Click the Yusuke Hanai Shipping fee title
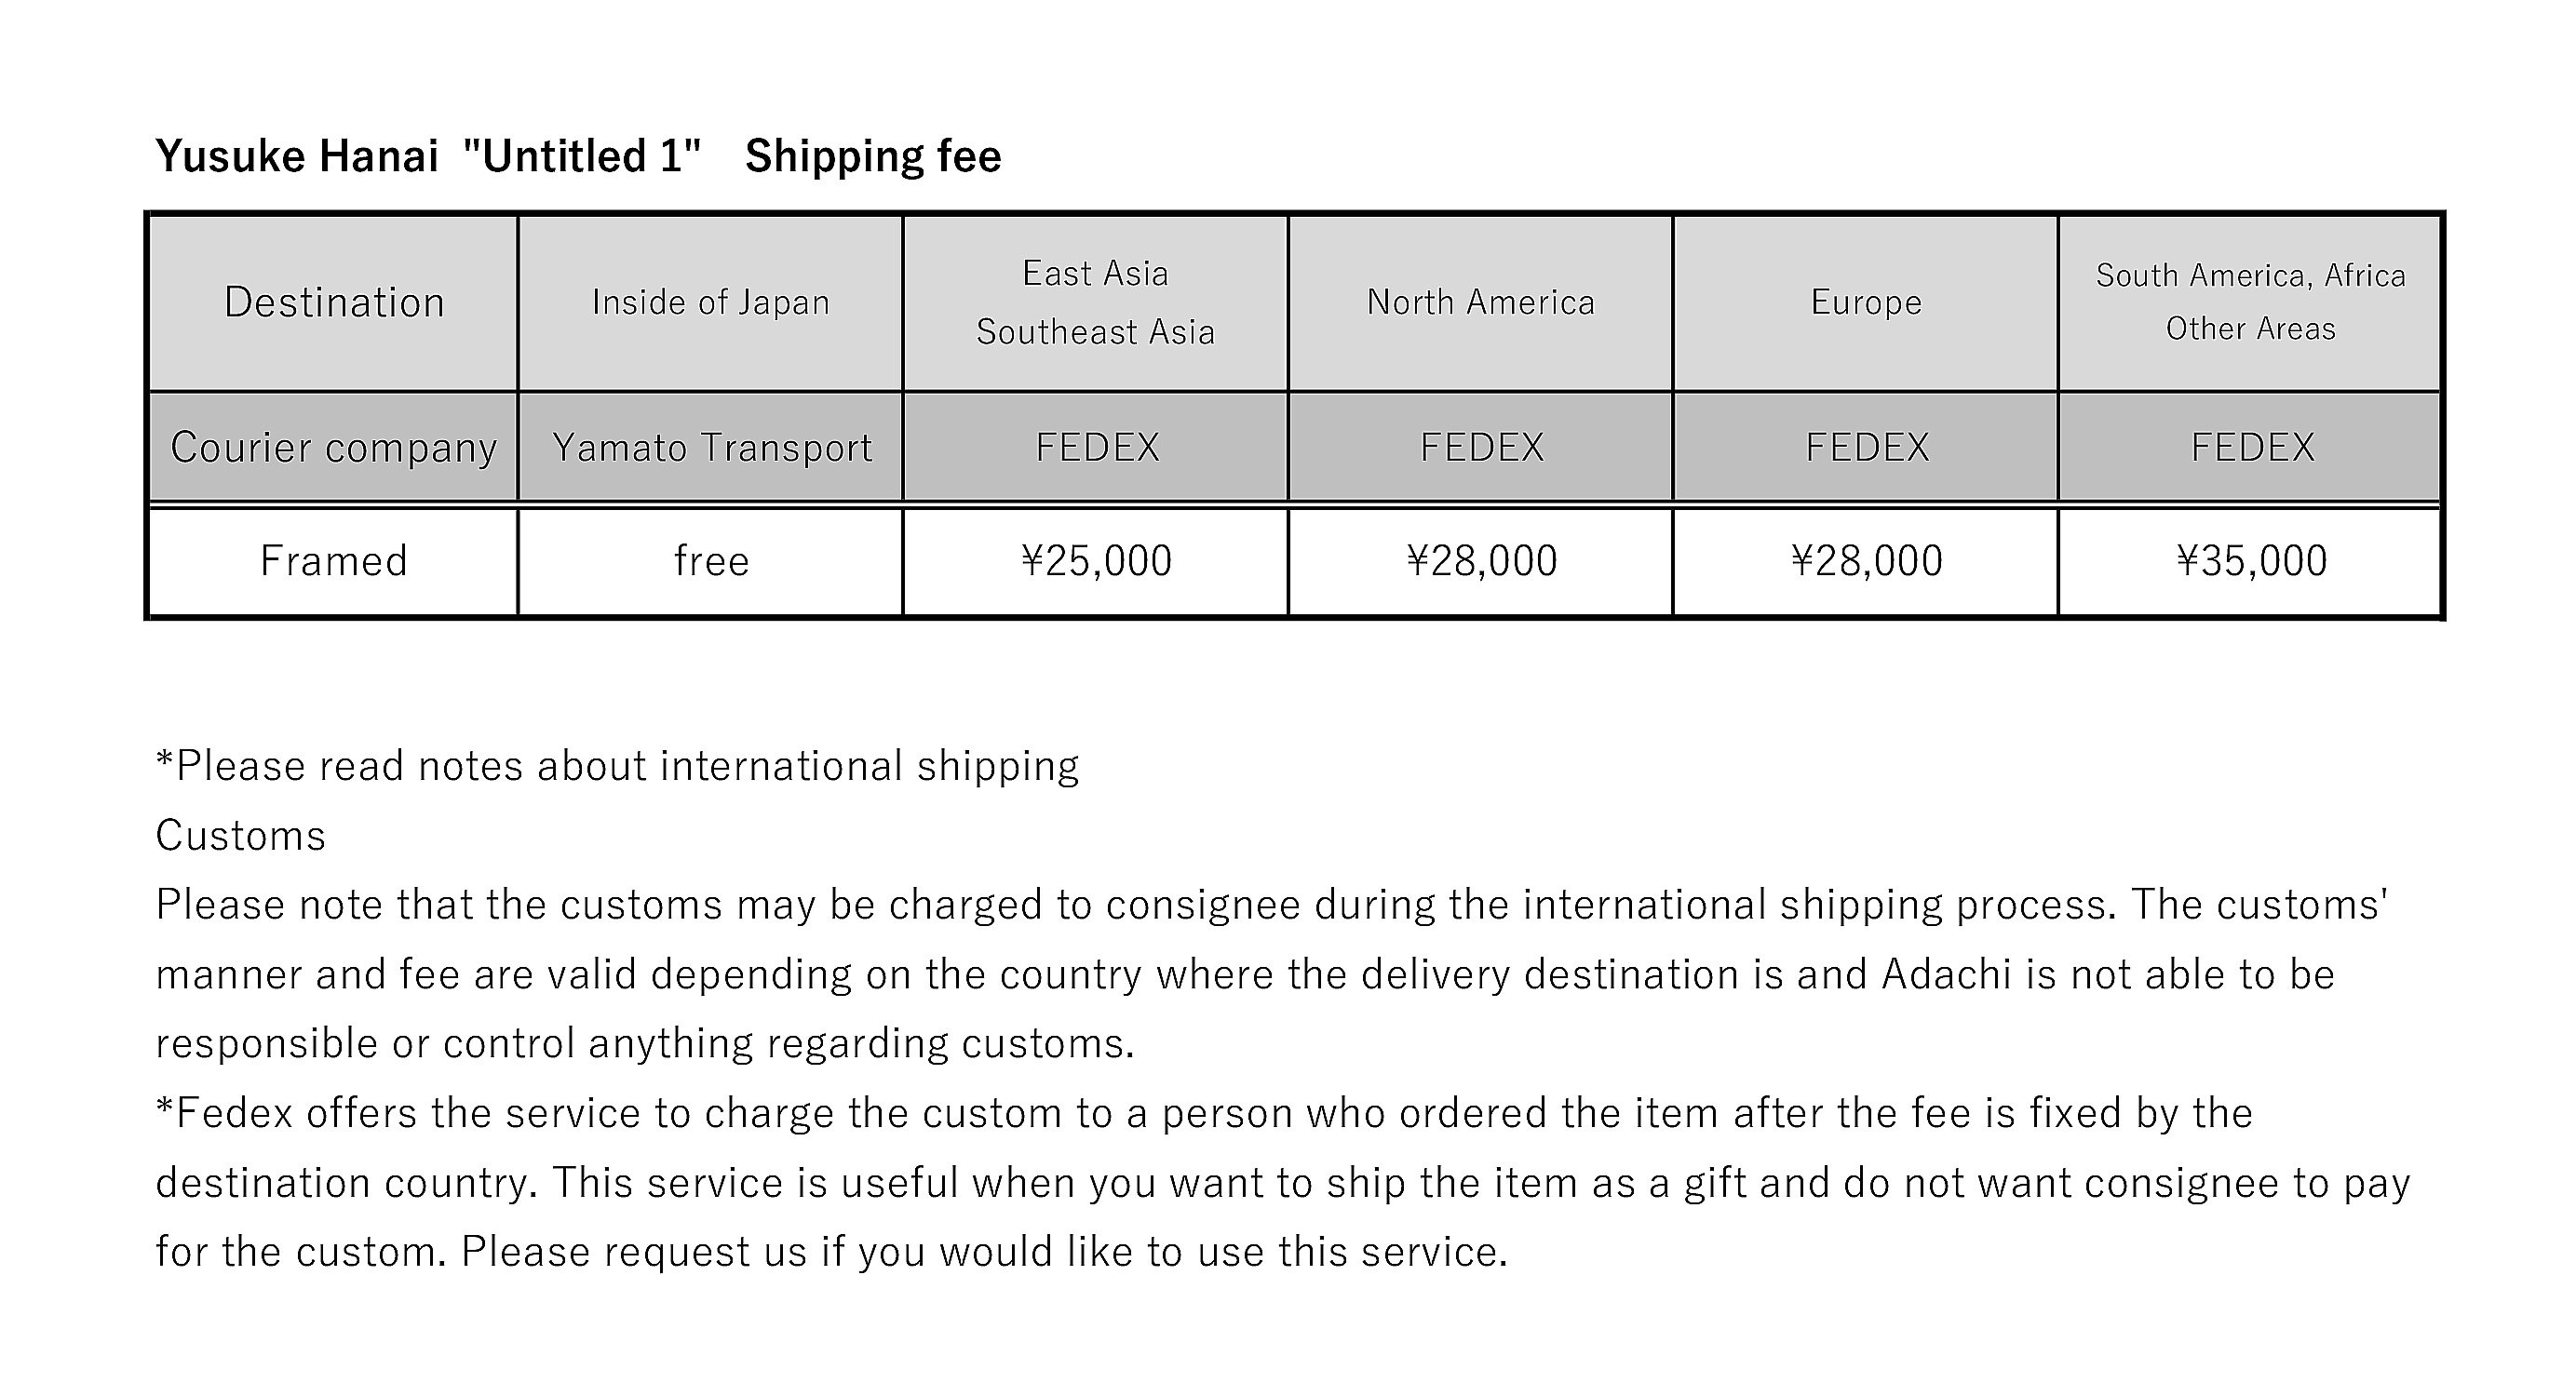 tap(578, 156)
